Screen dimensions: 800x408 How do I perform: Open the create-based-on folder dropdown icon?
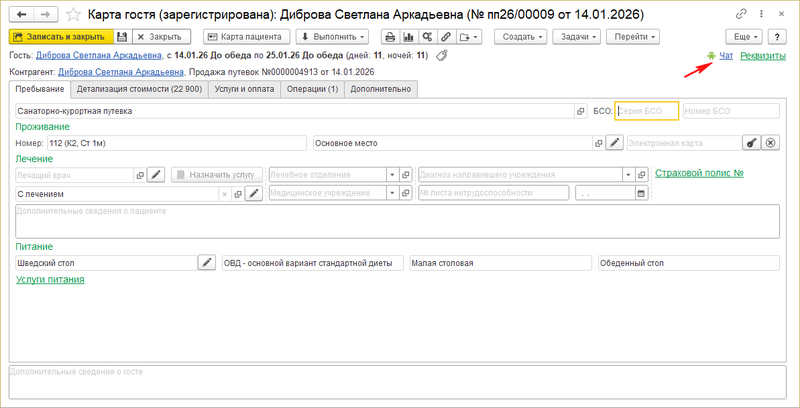[x=468, y=37]
